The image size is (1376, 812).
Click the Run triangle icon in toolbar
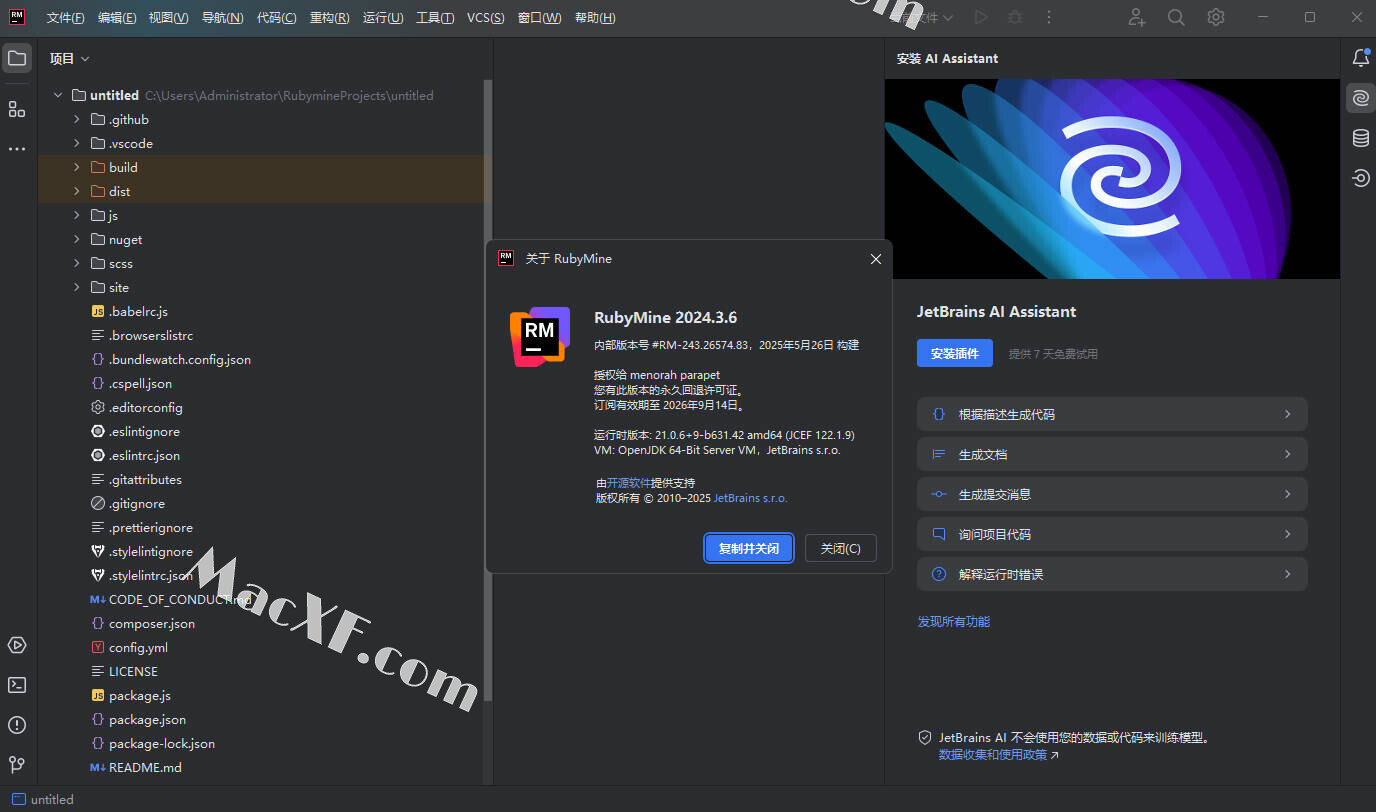pyautogui.click(x=981, y=17)
